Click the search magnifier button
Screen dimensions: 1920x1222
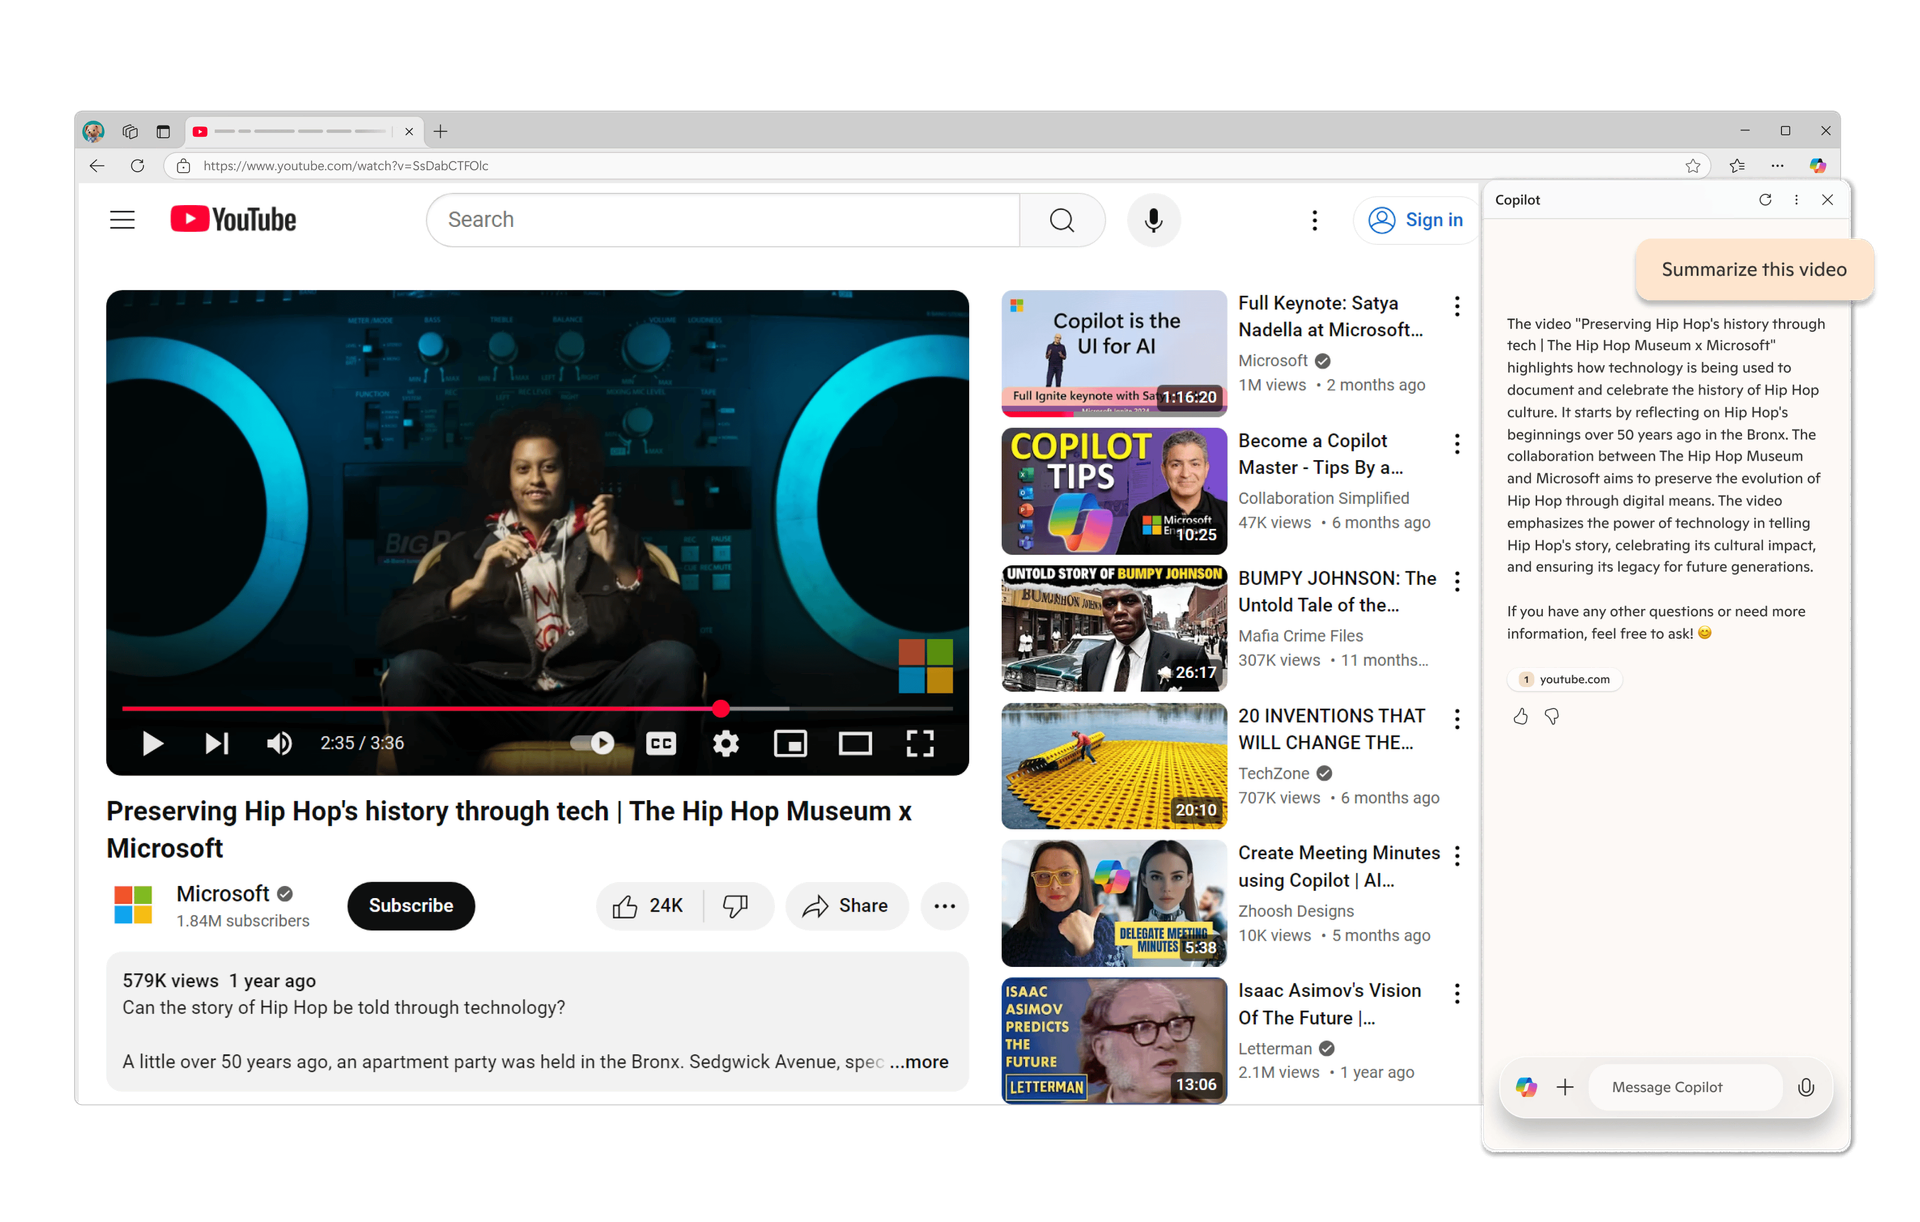(x=1062, y=220)
